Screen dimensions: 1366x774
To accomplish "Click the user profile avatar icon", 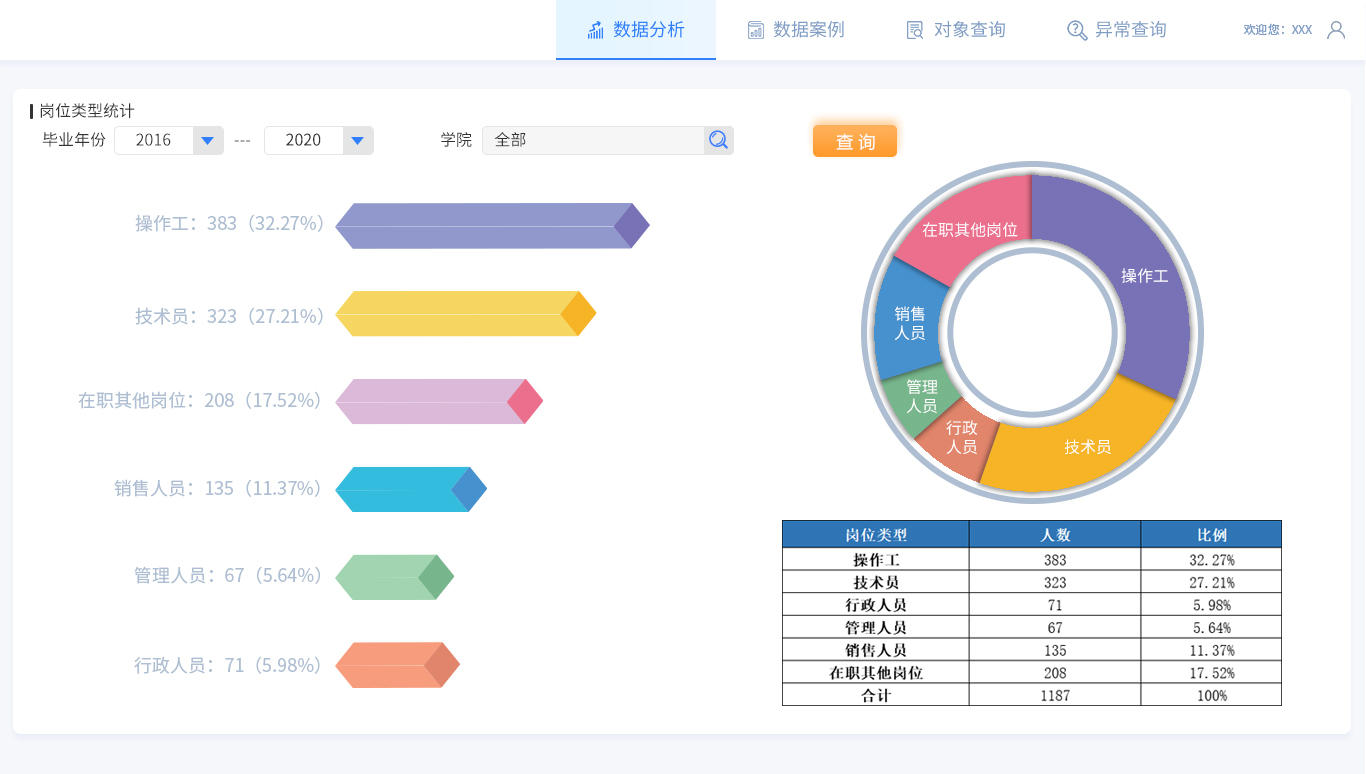I will point(1336,30).
